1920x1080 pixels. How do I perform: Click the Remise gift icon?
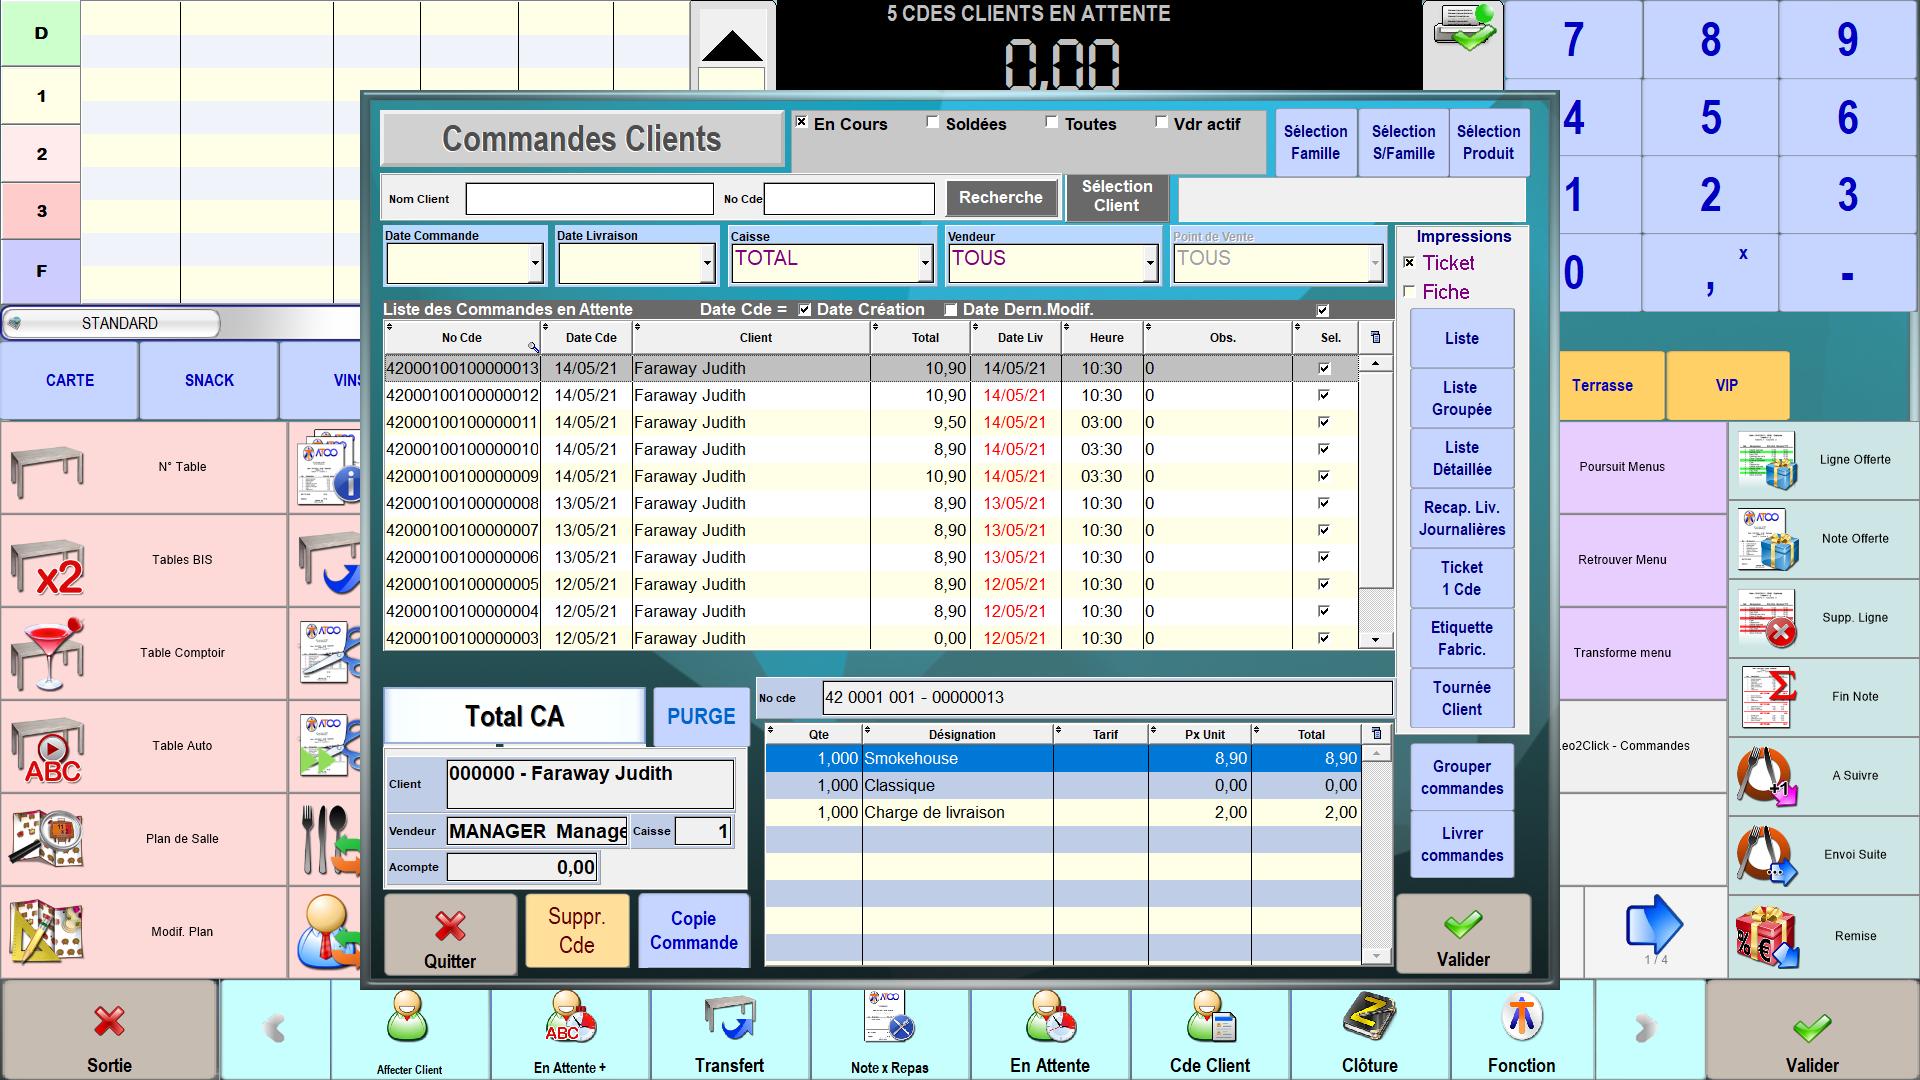[x=1767, y=937]
